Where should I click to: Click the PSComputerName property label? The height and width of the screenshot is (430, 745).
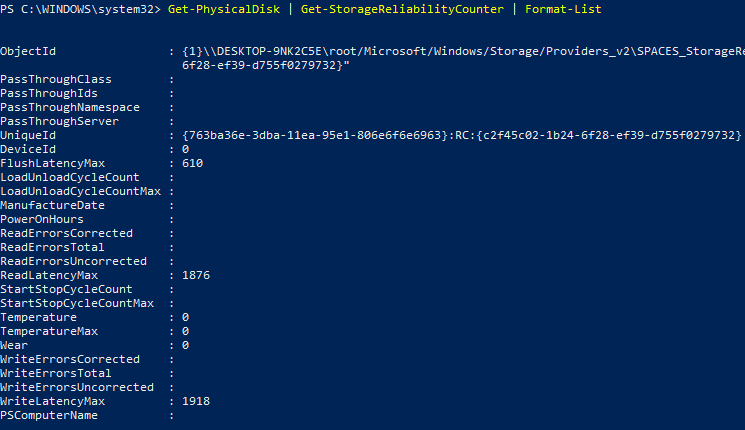49,415
